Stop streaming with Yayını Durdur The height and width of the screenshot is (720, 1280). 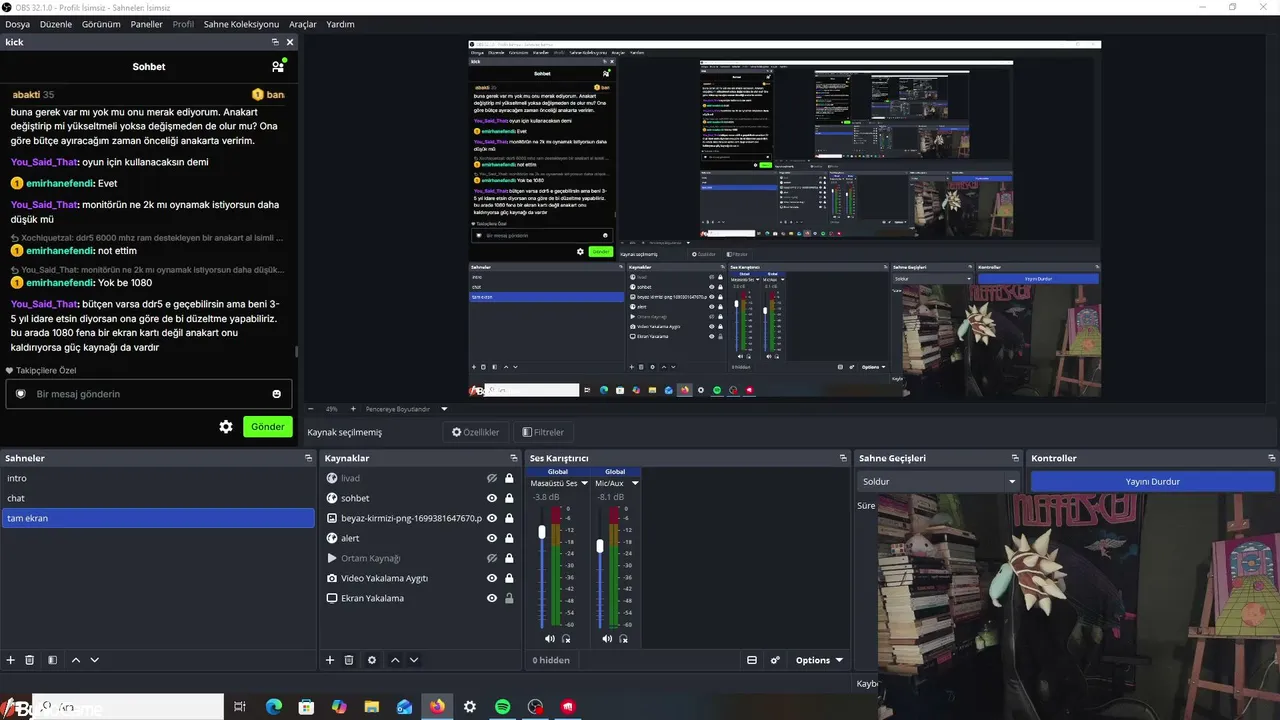1153,481
